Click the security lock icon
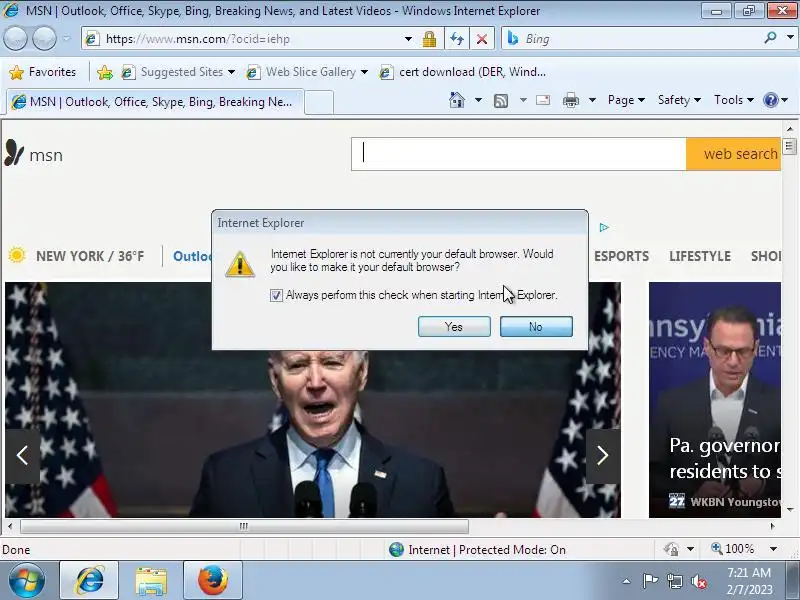The height and width of the screenshot is (600, 800). pos(429,39)
